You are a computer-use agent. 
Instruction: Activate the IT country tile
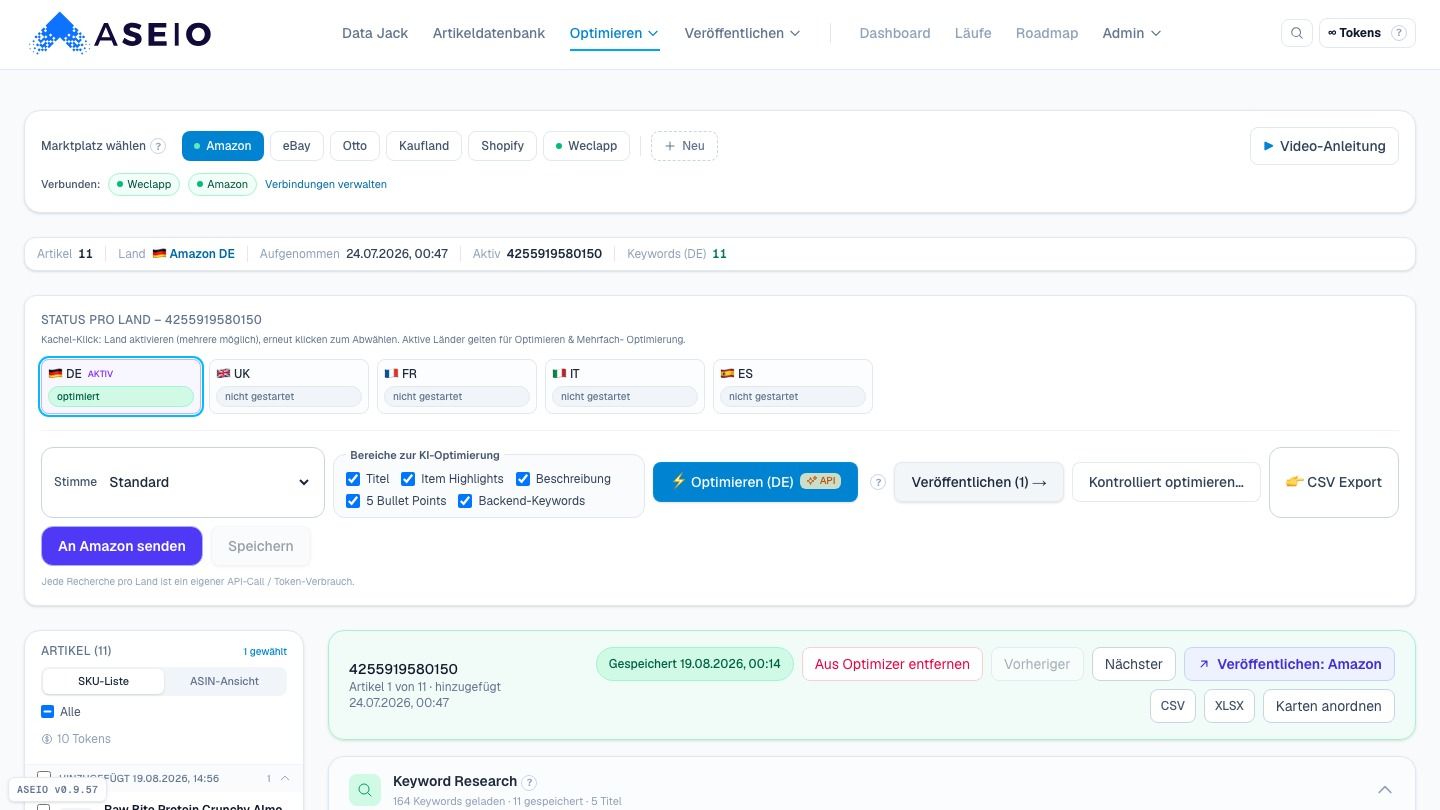pyautogui.click(x=625, y=386)
